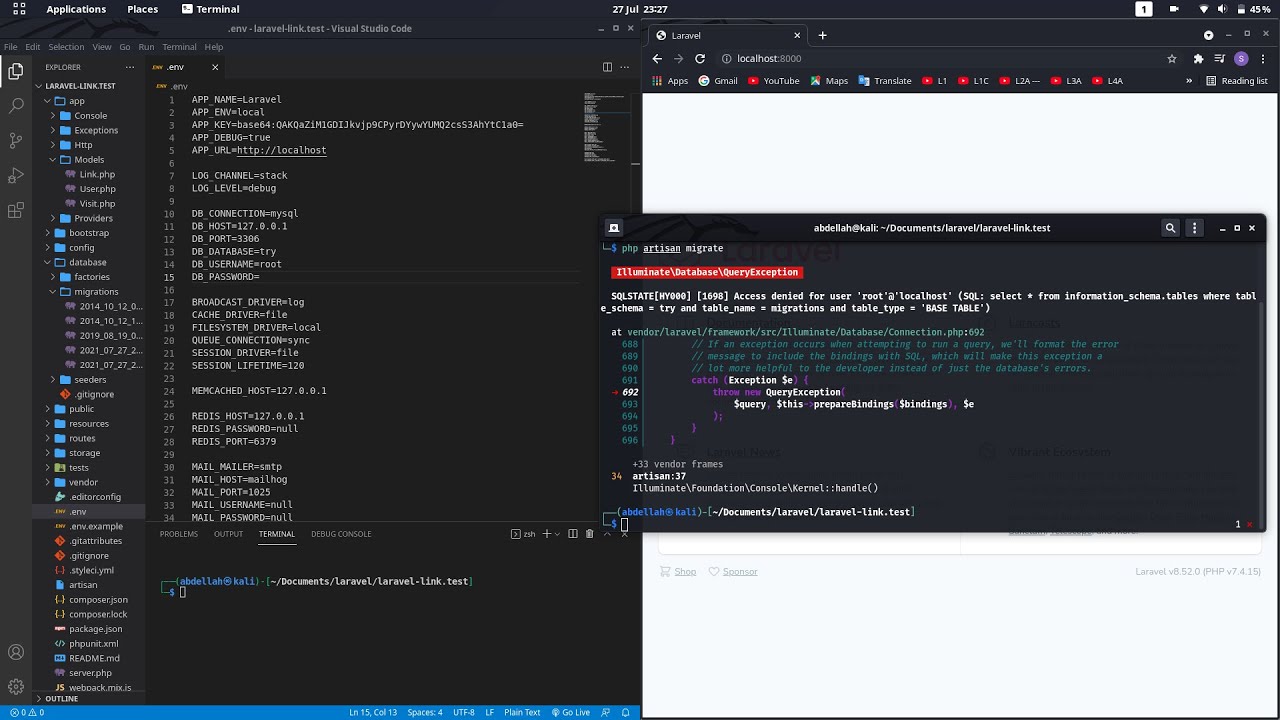Change indentation via Spaces: 4

pyautogui.click(x=424, y=712)
